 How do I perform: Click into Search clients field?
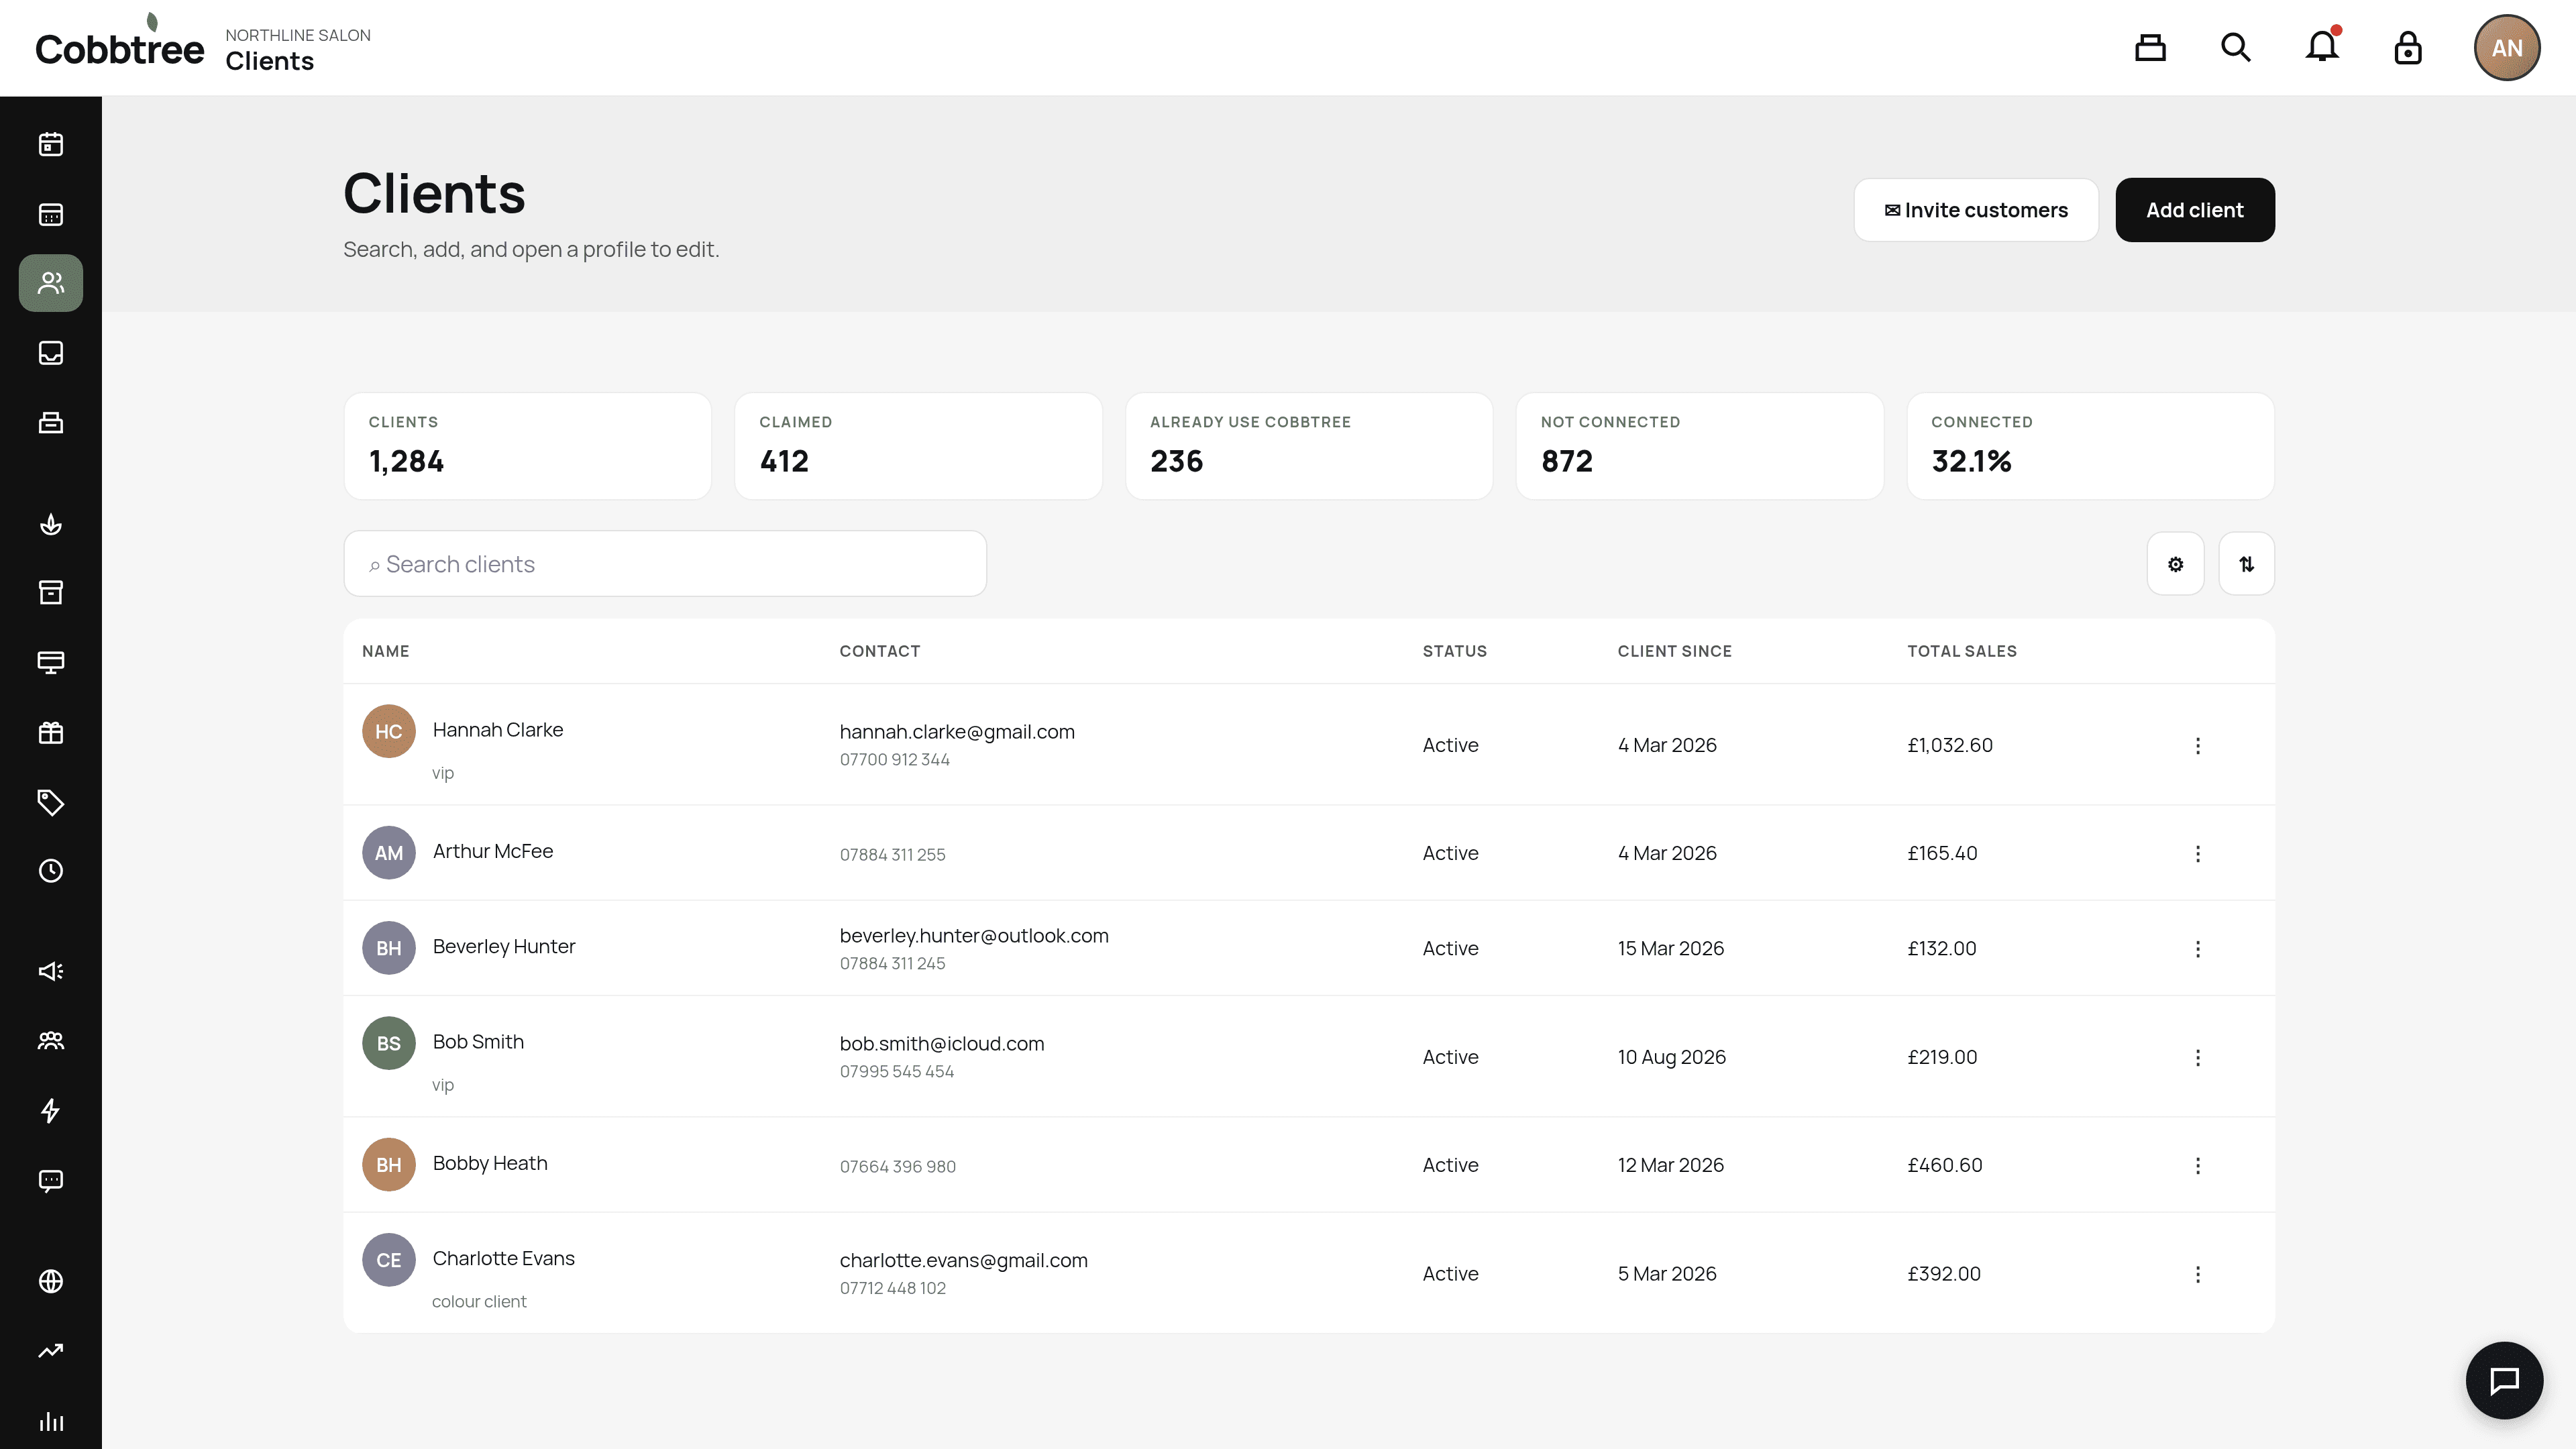[665, 564]
